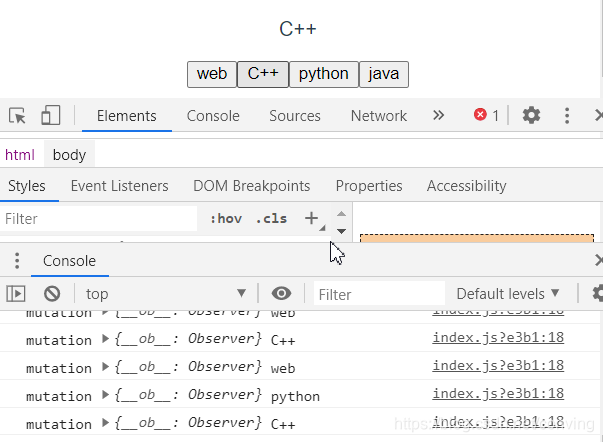Show more DevTools tabs with the chevron

tap(438, 116)
